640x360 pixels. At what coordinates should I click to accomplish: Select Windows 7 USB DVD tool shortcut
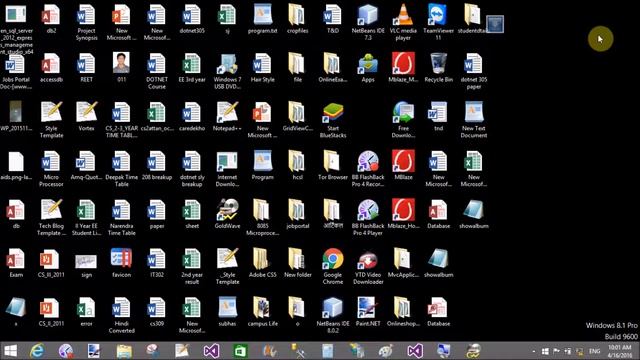coord(227,71)
